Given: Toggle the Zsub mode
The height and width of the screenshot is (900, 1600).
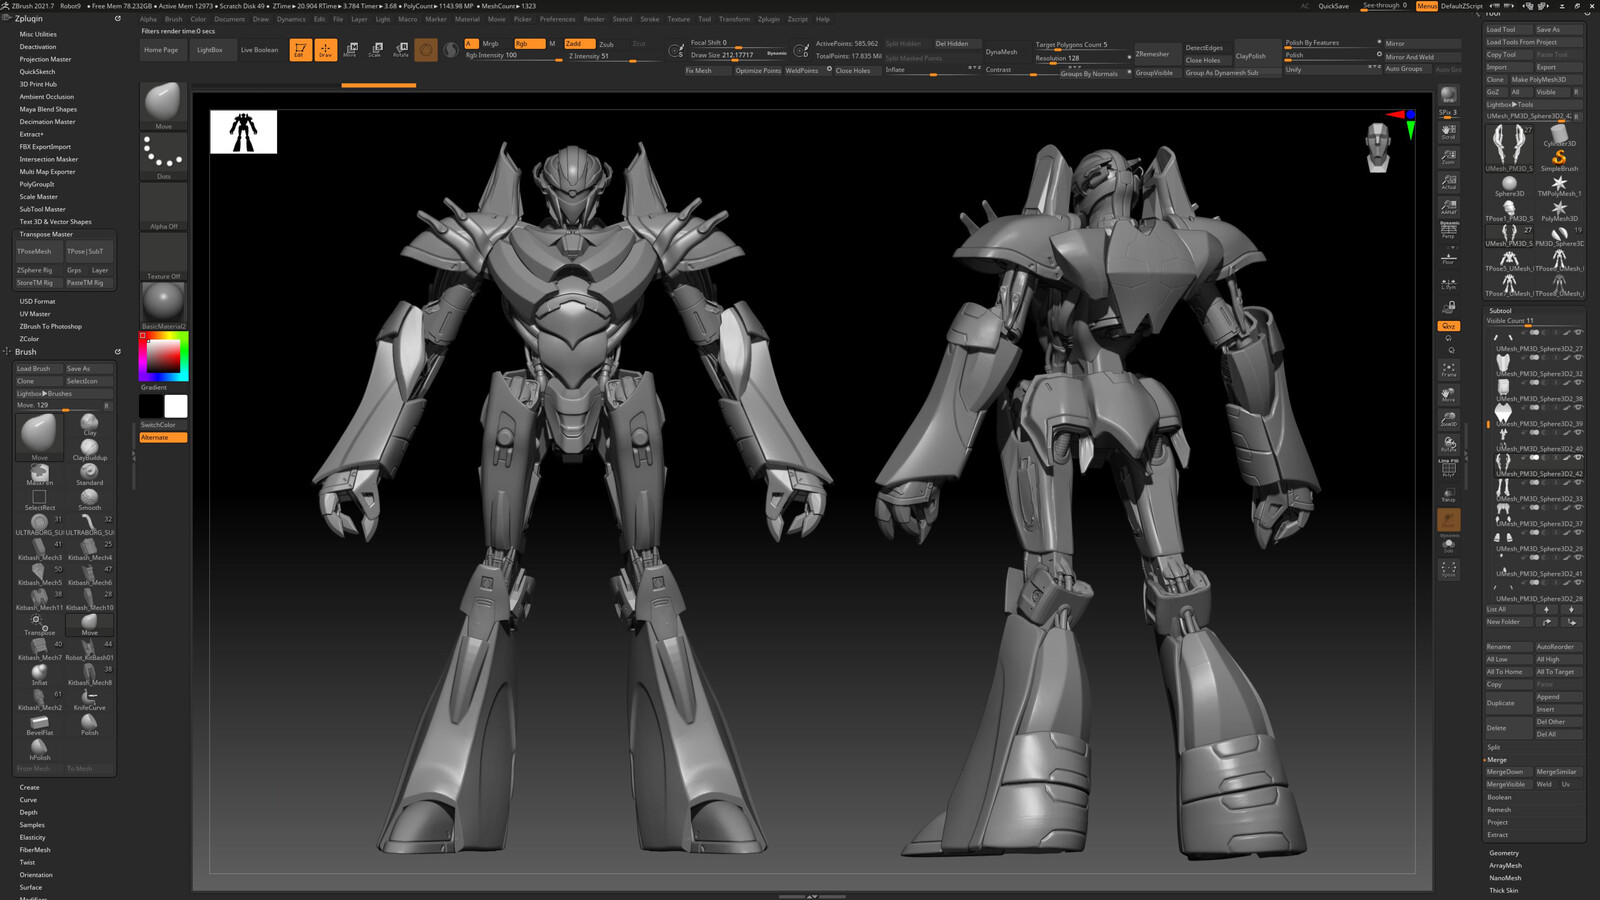Looking at the screenshot, I should coord(606,44).
